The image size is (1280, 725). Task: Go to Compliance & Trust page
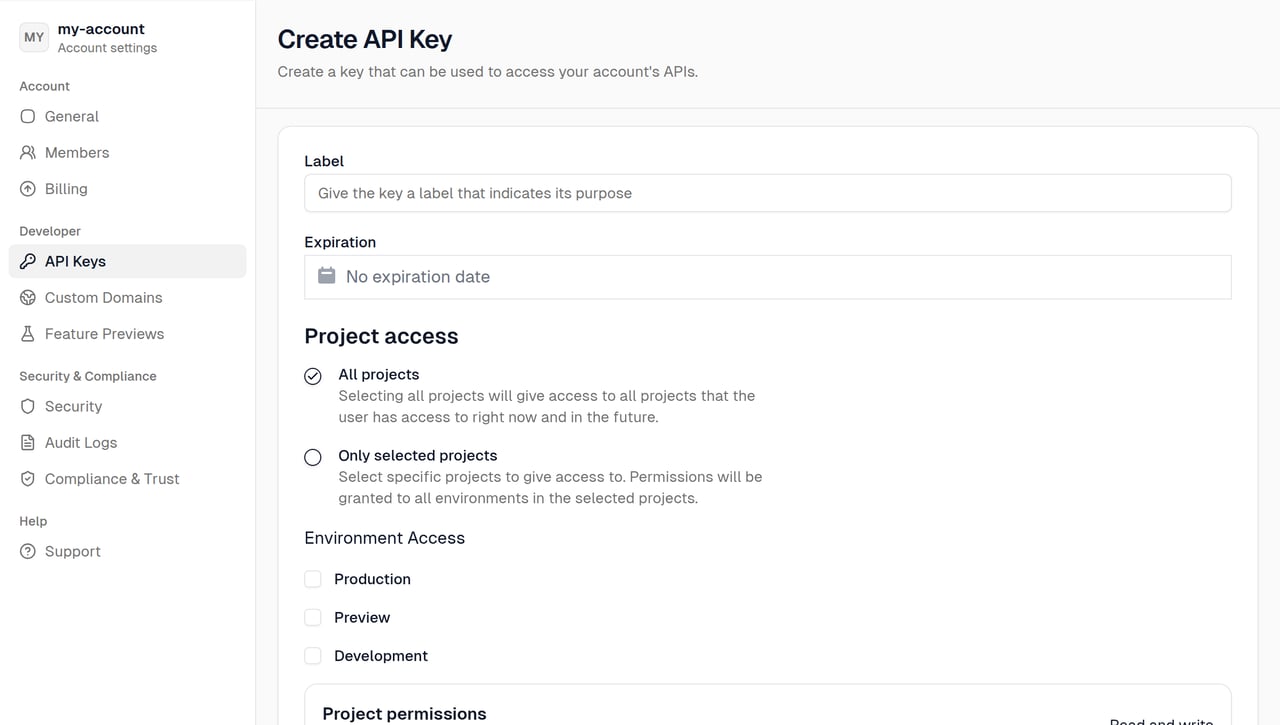tap(127, 478)
